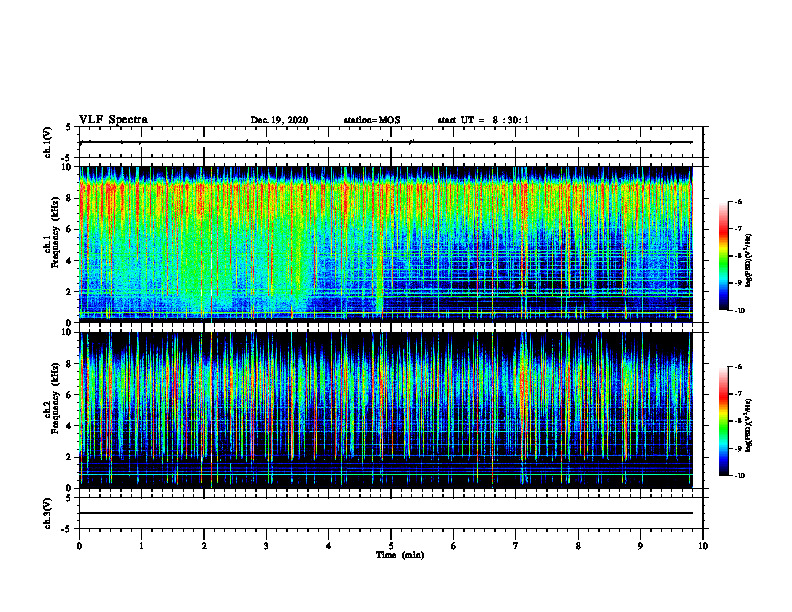Click the '-10' tick on ch.1 colorbar
Image resolution: width=792 pixels, height=612 pixels.
(x=740, y=311)
